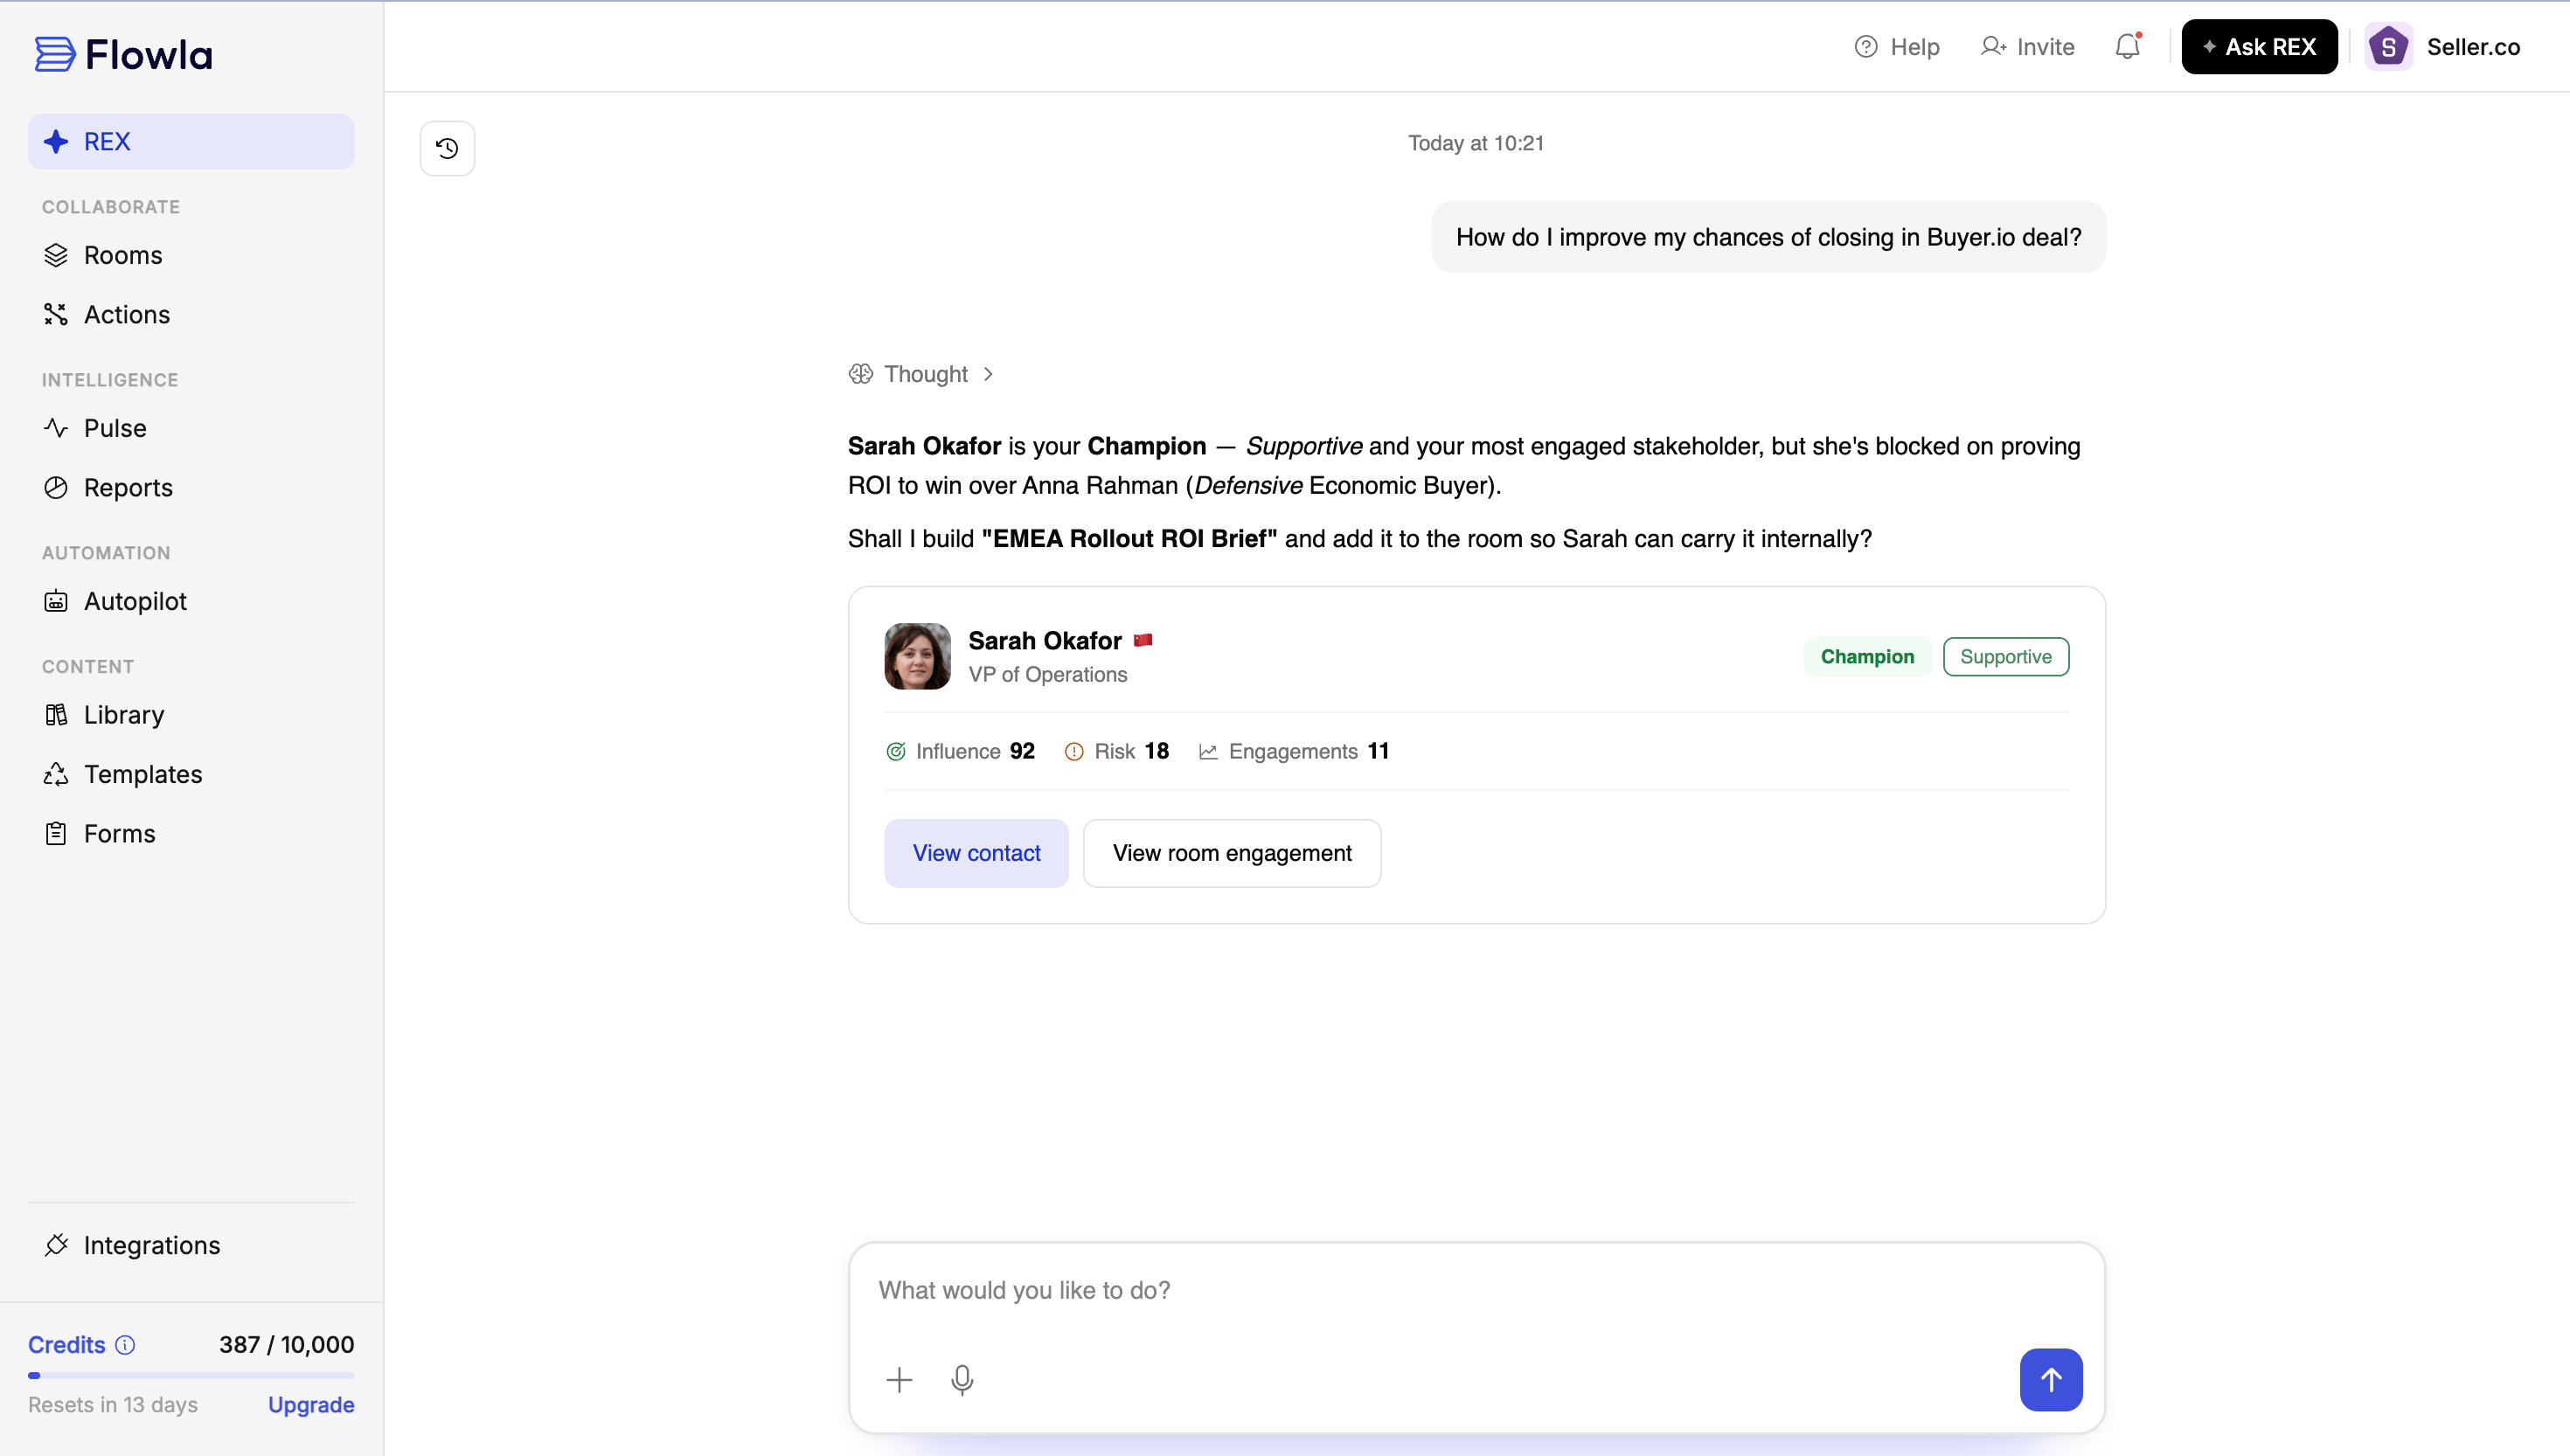
Task: Click the microphone voice input icon
Action: click(962, 1380)
